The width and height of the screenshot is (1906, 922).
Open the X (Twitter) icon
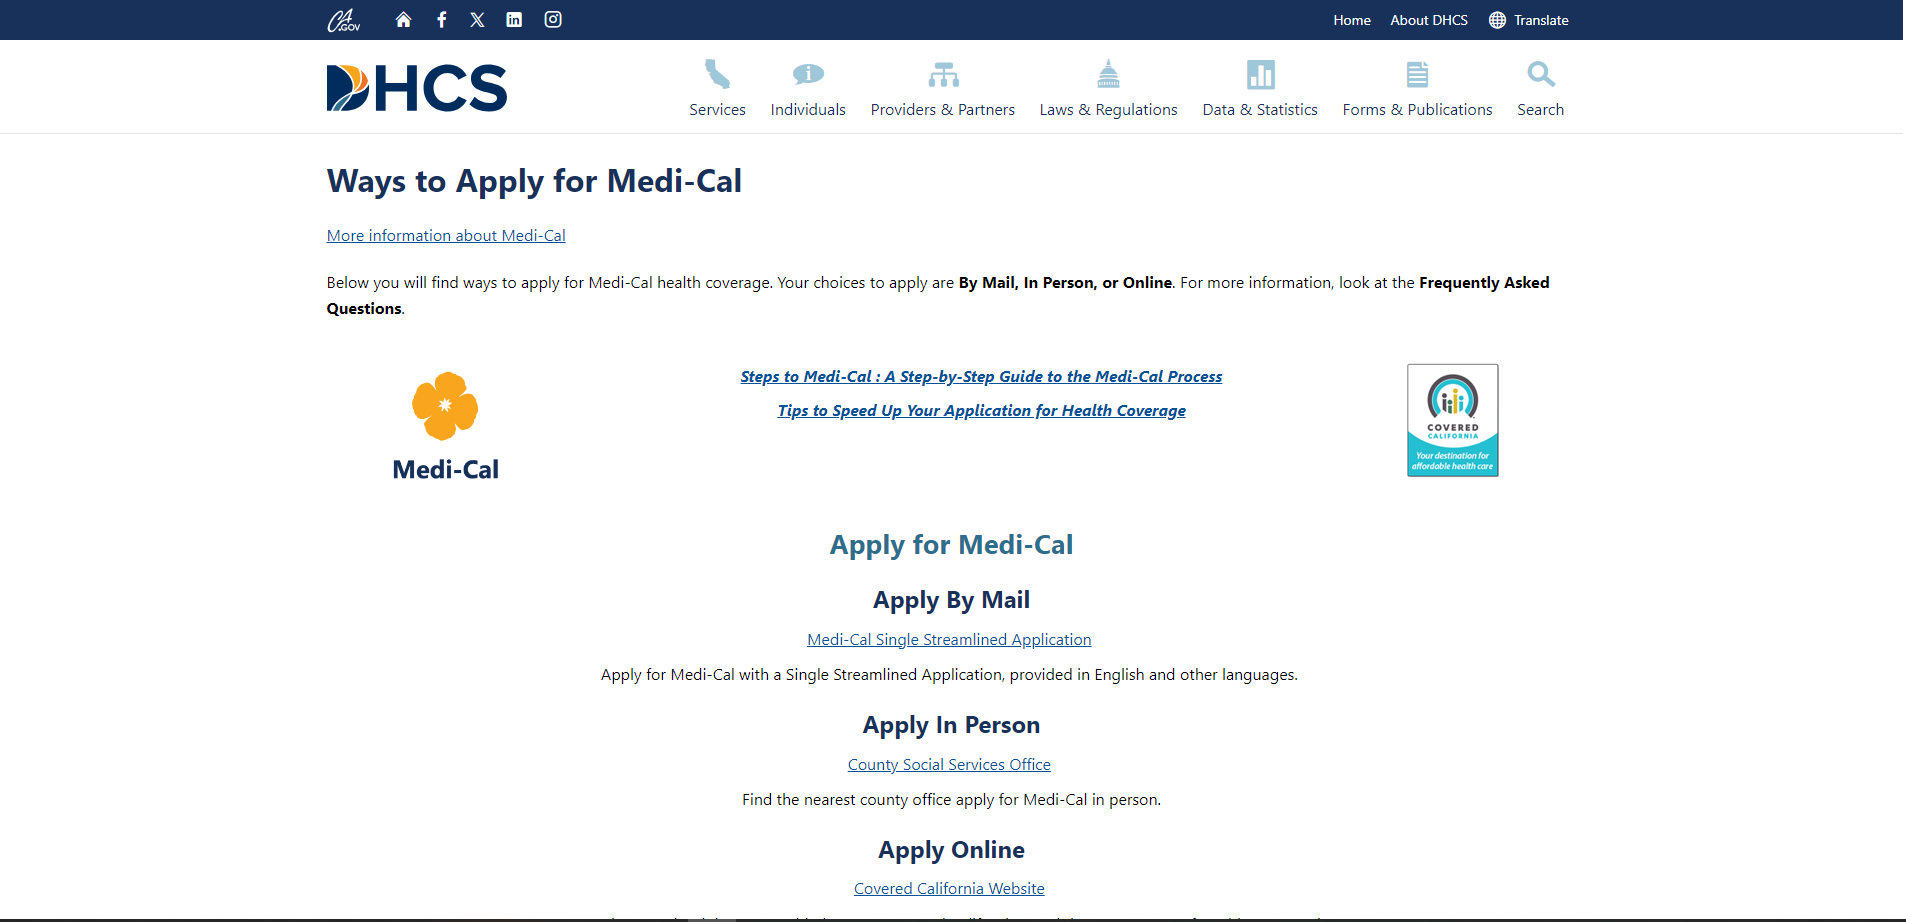click(x=477, y=20)
